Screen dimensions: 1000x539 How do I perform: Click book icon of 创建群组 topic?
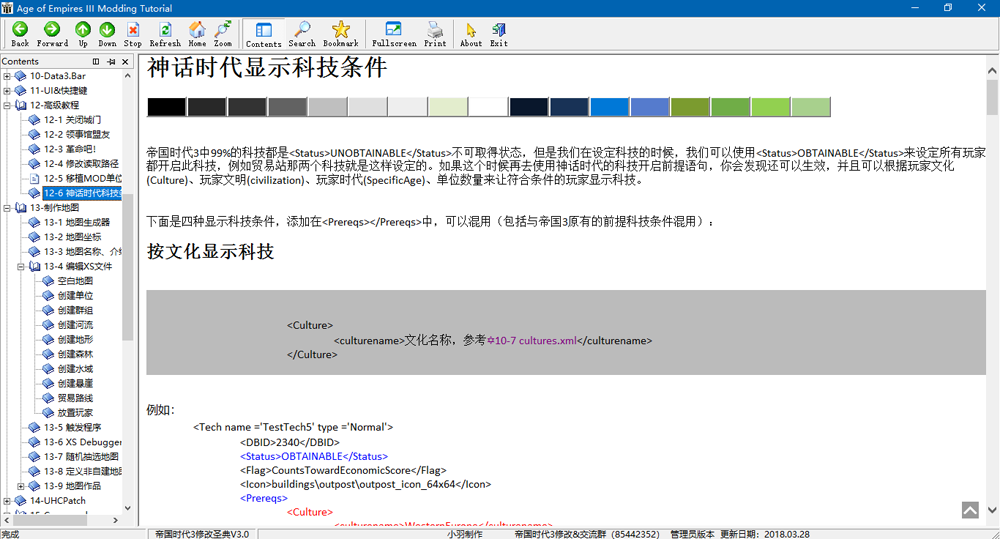point(48,311)
